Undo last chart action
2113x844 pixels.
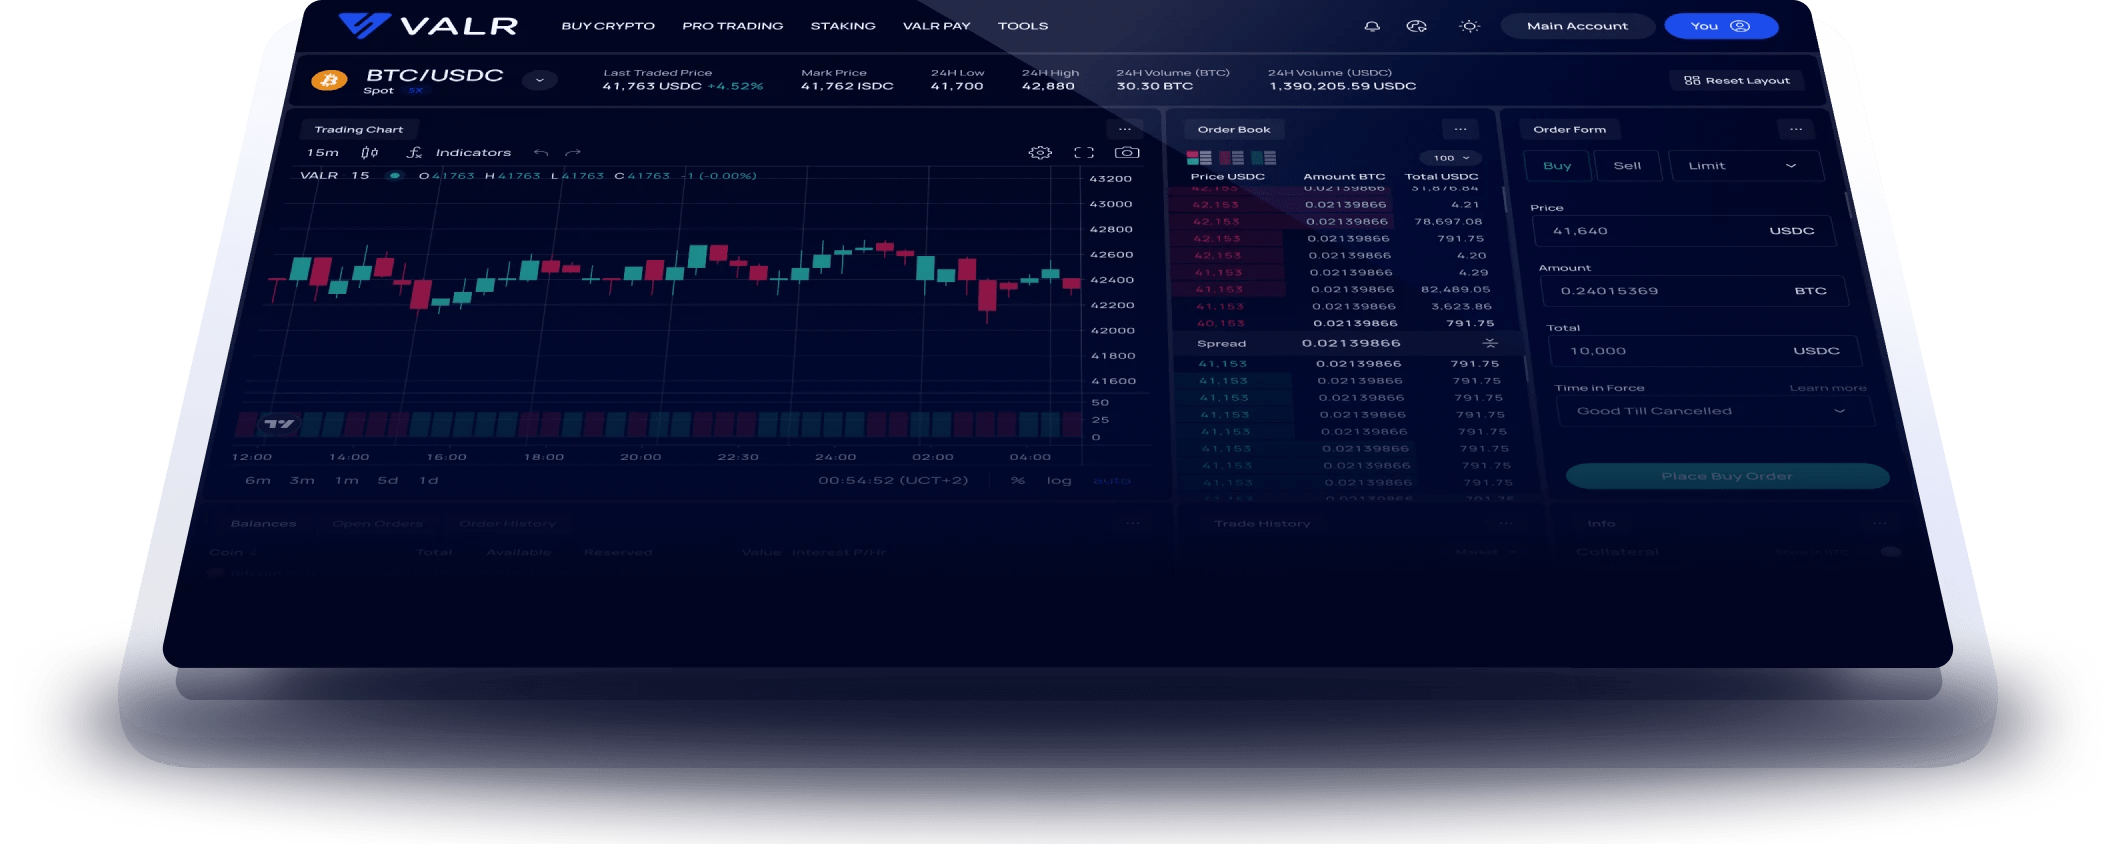pyautogui.click(x=541, y=153)
